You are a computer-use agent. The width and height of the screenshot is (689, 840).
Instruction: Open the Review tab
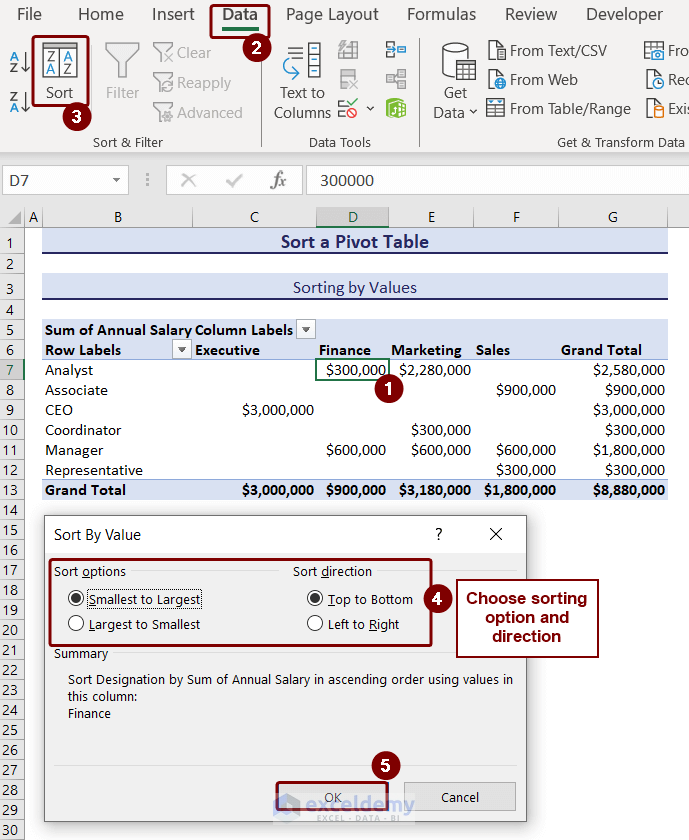coord(531,14)
